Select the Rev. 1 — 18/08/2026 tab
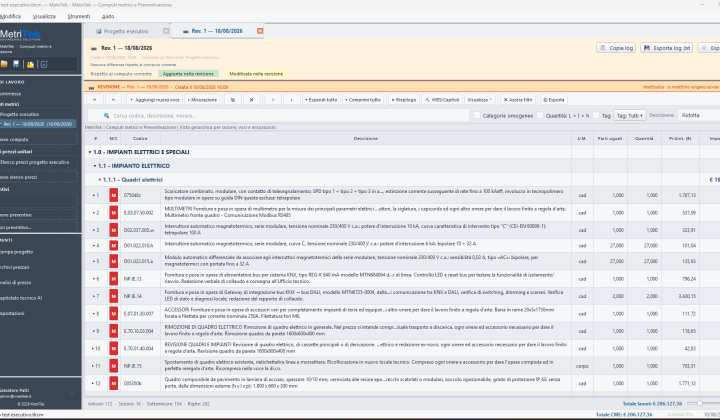 pos(217,31)
